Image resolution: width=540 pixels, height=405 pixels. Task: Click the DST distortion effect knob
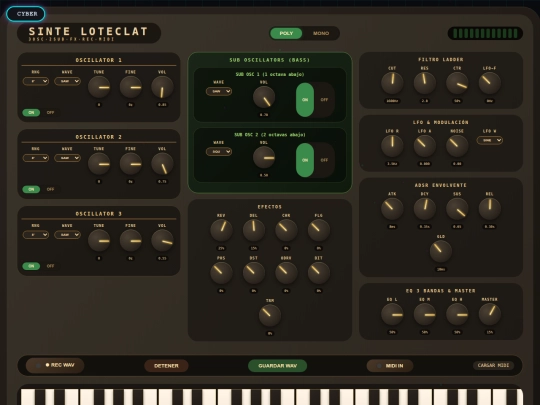(x=253, y=273)
